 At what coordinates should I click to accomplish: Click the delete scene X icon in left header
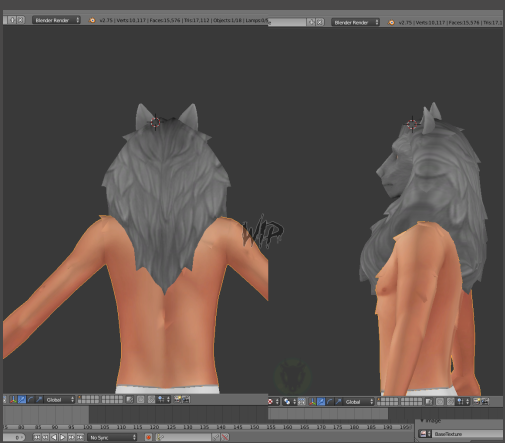(x=21, y=20)
